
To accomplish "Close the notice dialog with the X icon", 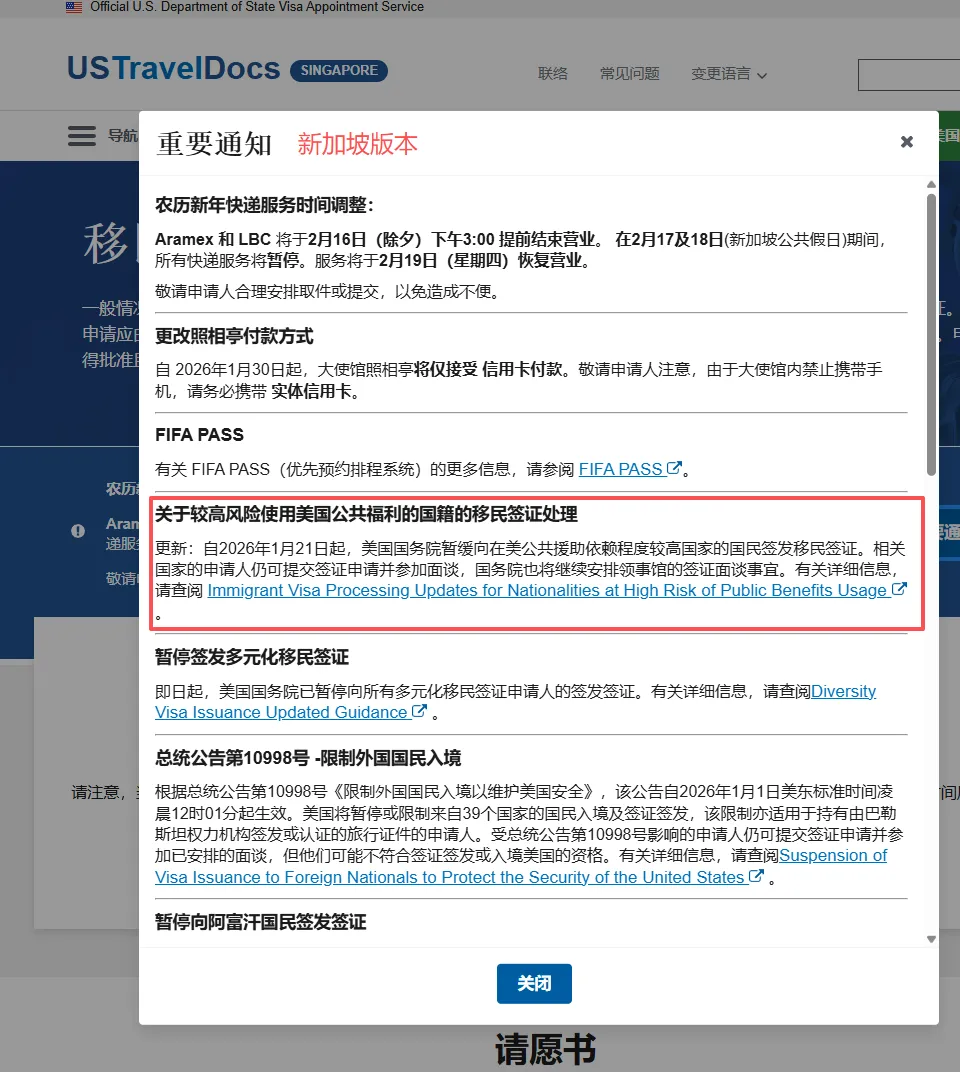I will (906, 142).
